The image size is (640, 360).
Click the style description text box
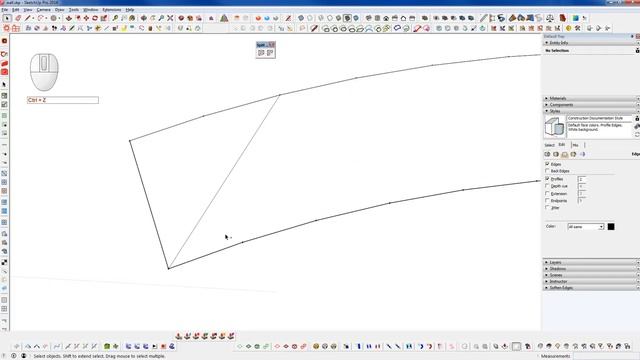599,130
